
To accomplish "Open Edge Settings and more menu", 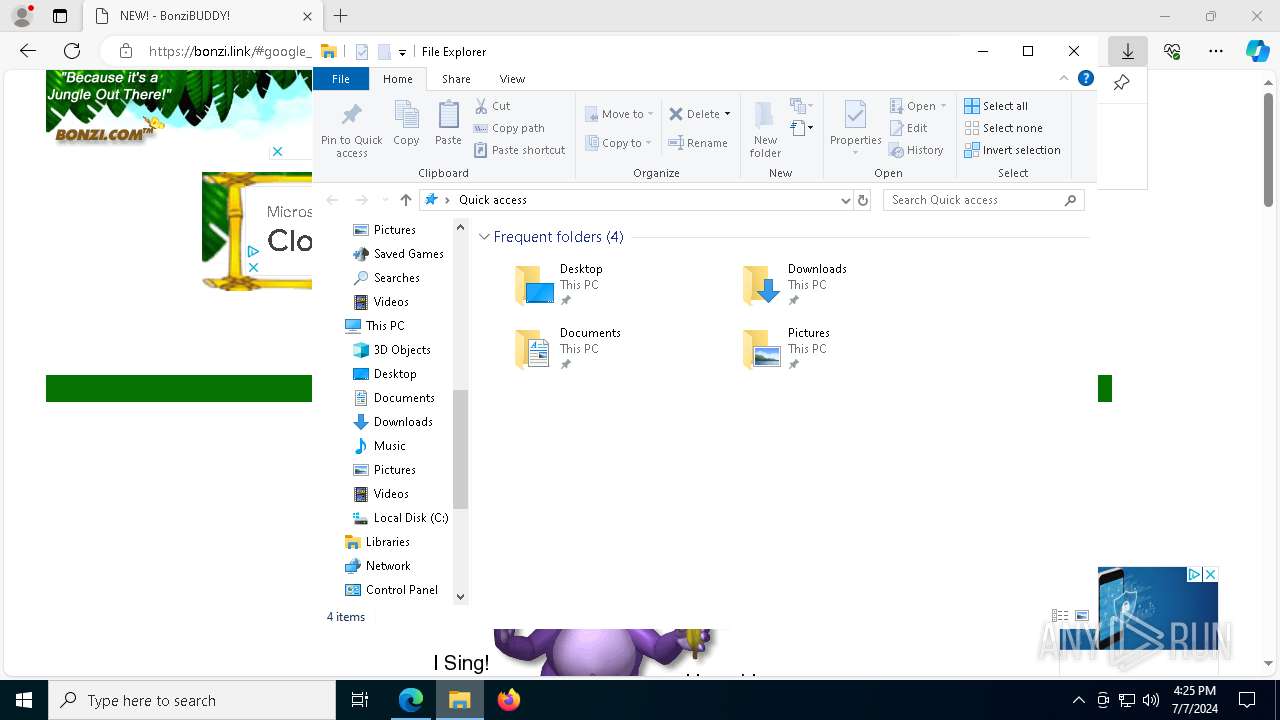I will coord(1216,51).
